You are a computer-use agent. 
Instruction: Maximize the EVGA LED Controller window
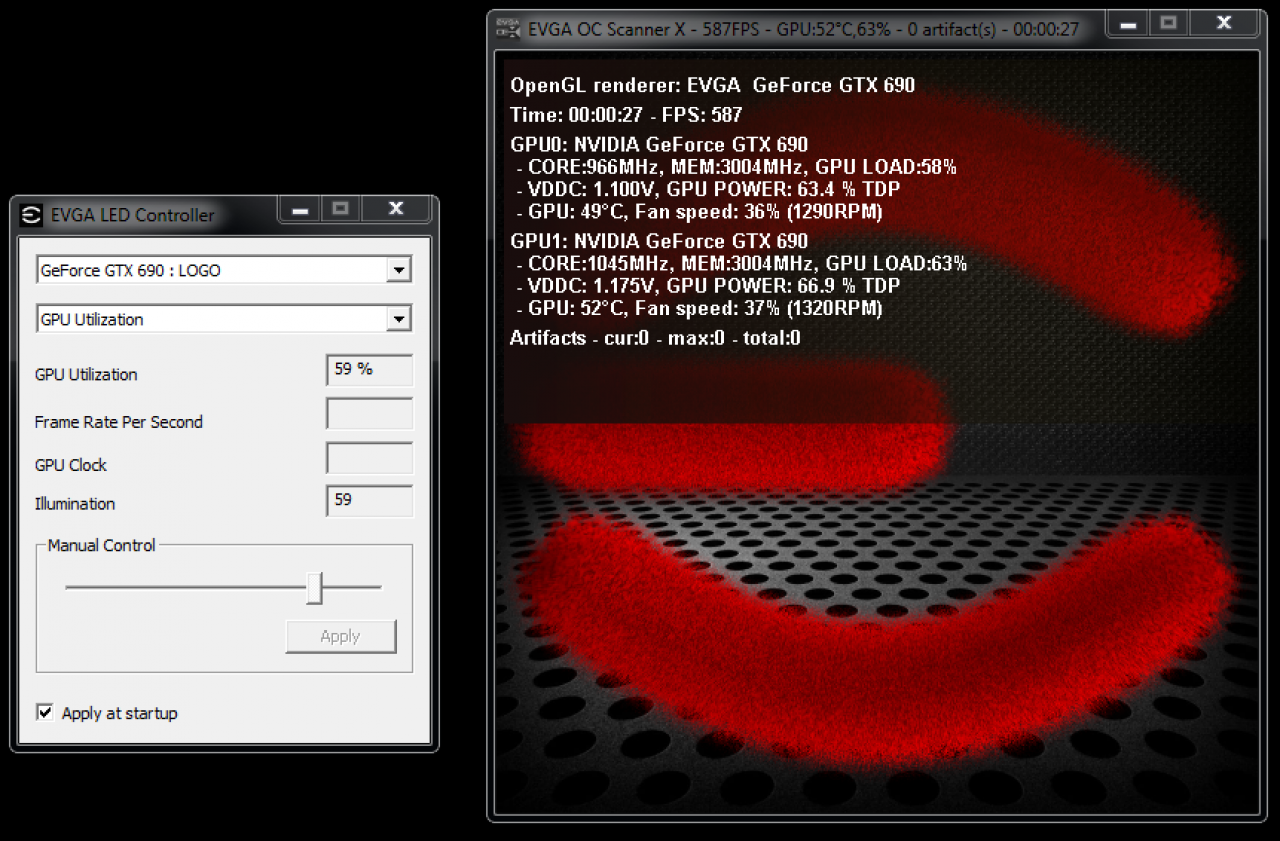click(x=340, y=208)
